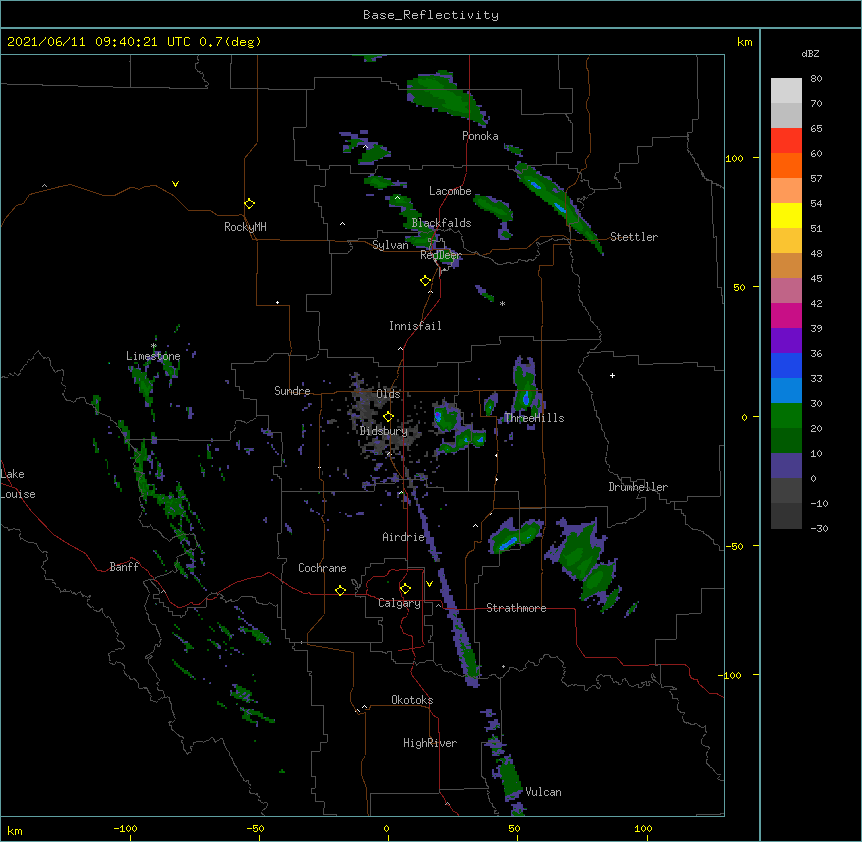Click the Okotoks label
Screen dimensions: 862x842
coord(412,700)
